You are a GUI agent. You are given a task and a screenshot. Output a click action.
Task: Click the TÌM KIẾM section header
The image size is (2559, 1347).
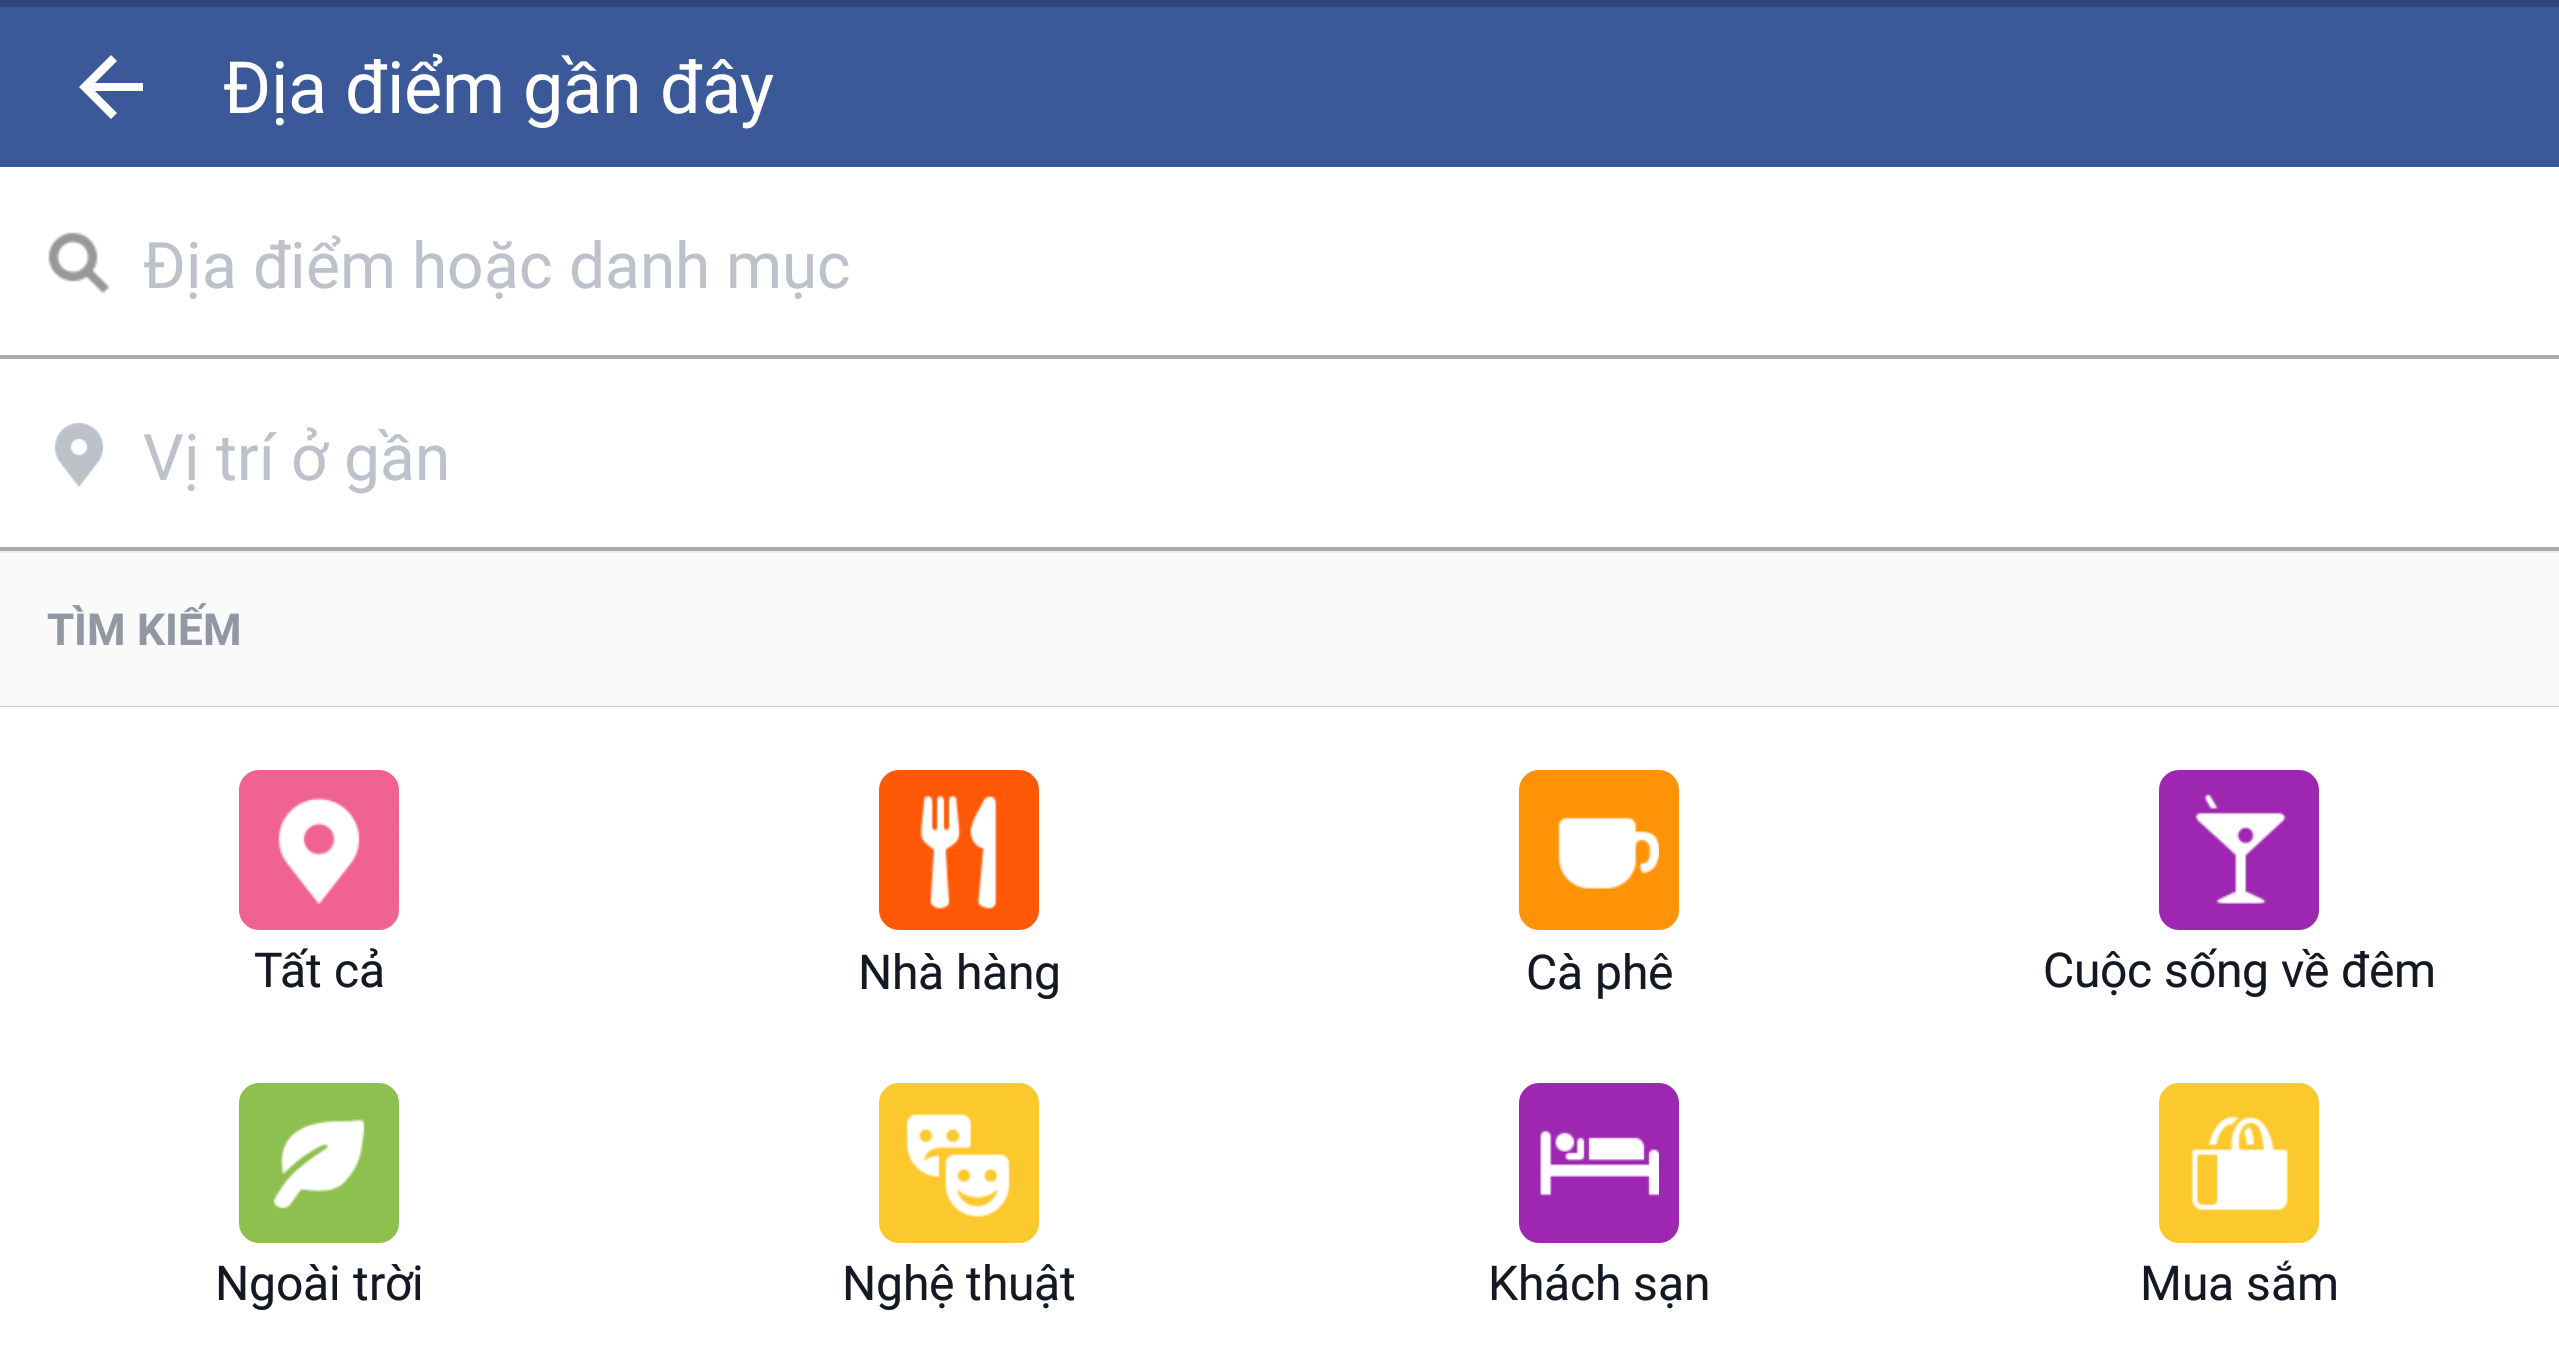pyautogui.click(x=145, y=627)
